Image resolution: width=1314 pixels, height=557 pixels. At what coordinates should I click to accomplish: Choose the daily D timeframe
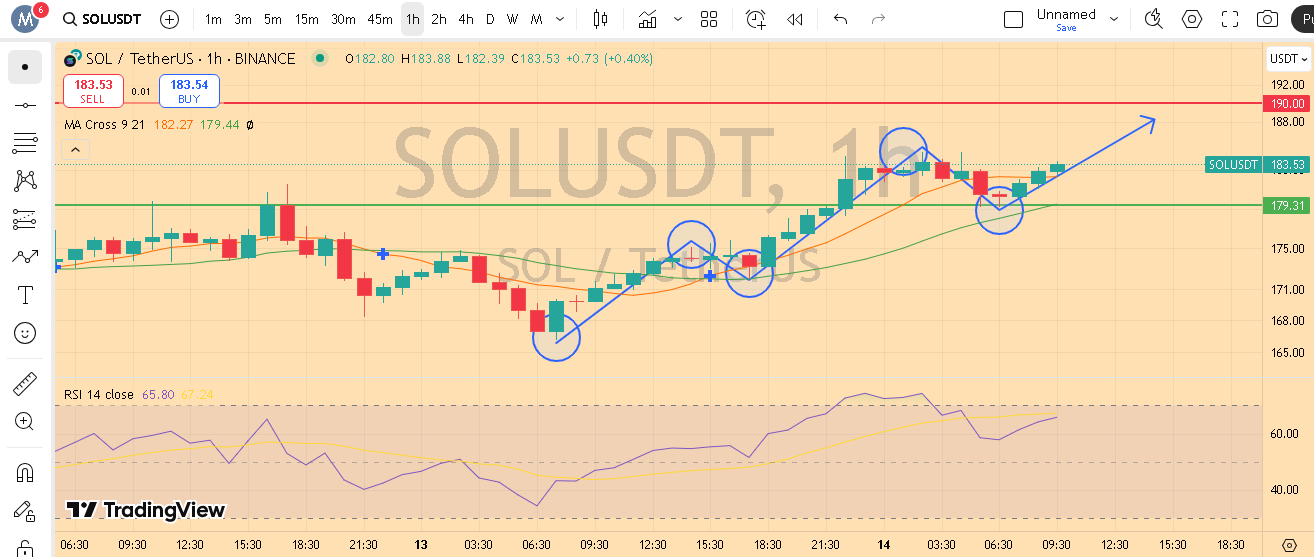pos(490,19)
